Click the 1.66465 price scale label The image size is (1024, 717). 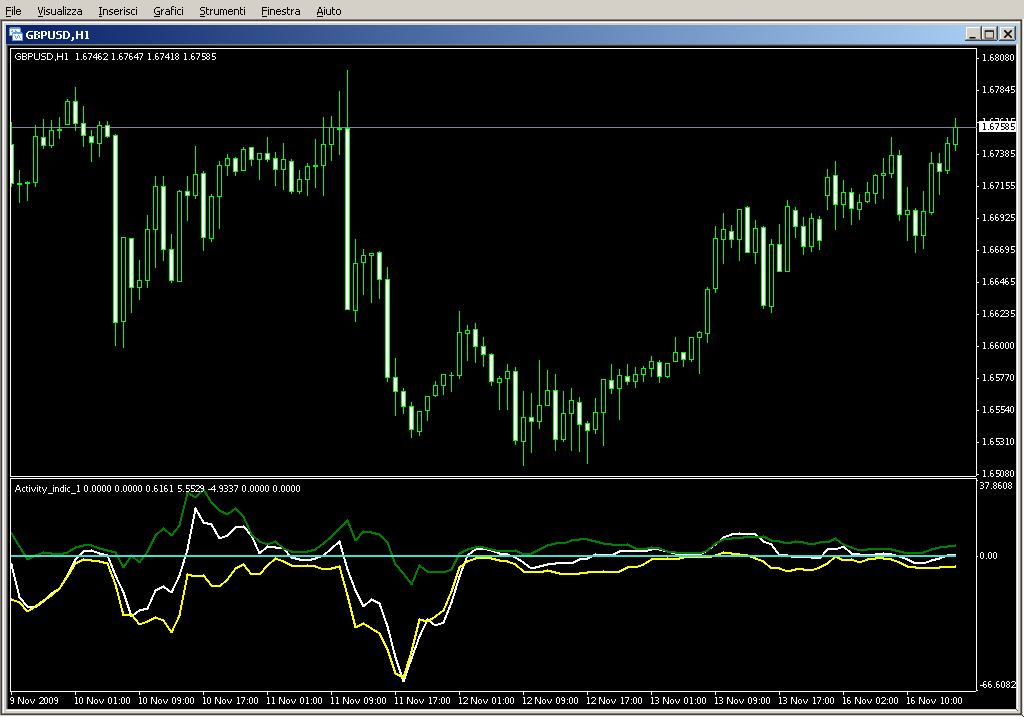999,281
